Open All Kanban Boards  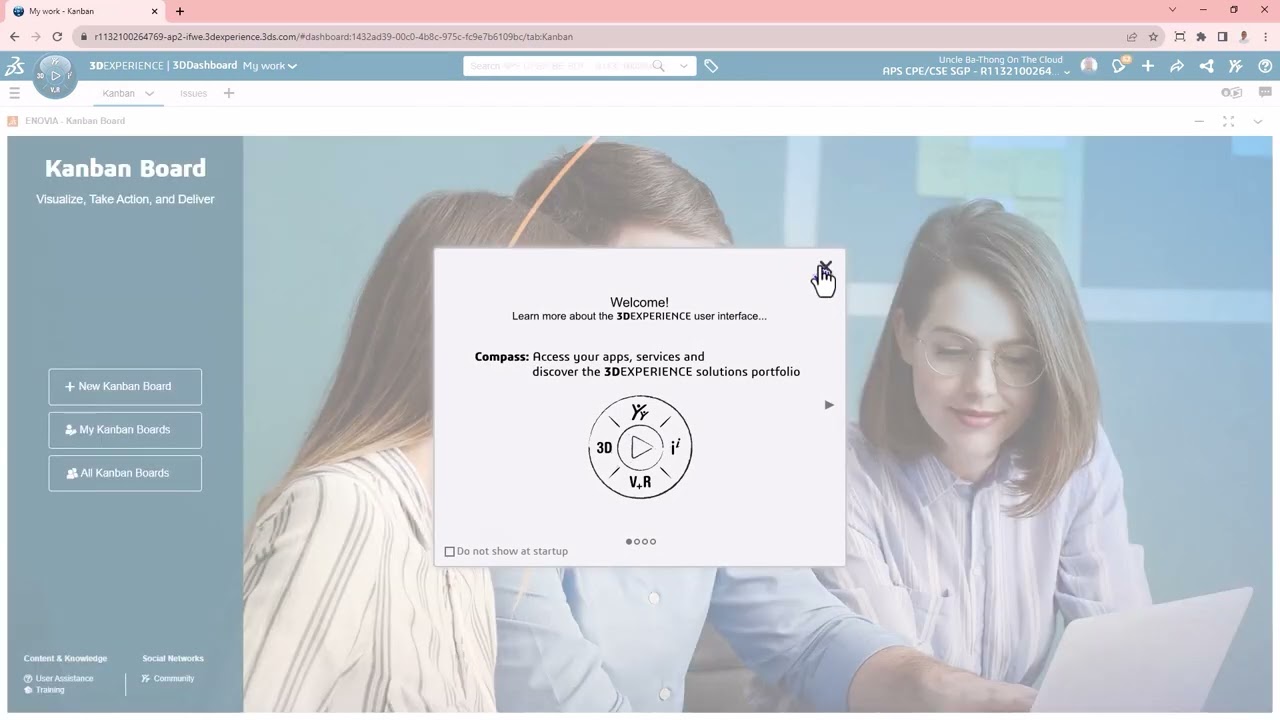pyautogui.click(x=125, y=473)
